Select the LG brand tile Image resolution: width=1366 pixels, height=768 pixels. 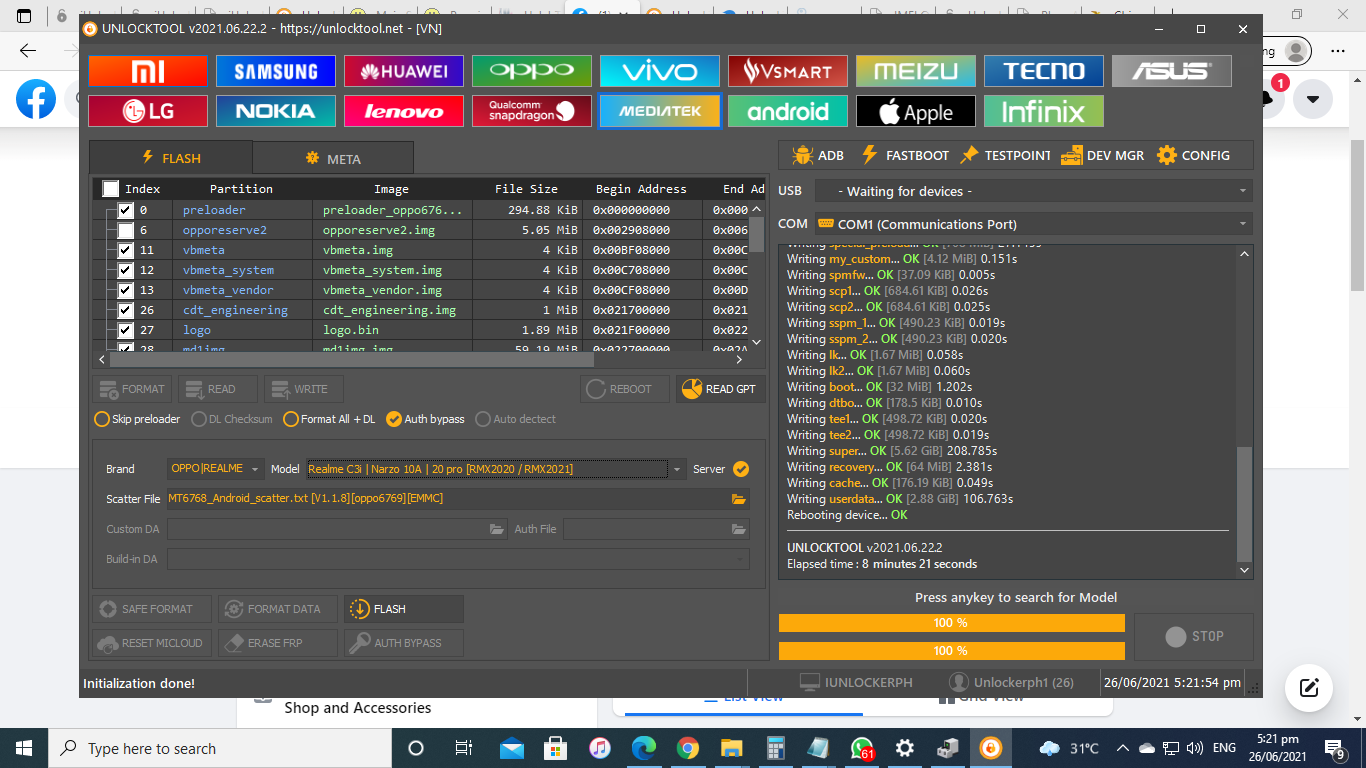(148, 111)
